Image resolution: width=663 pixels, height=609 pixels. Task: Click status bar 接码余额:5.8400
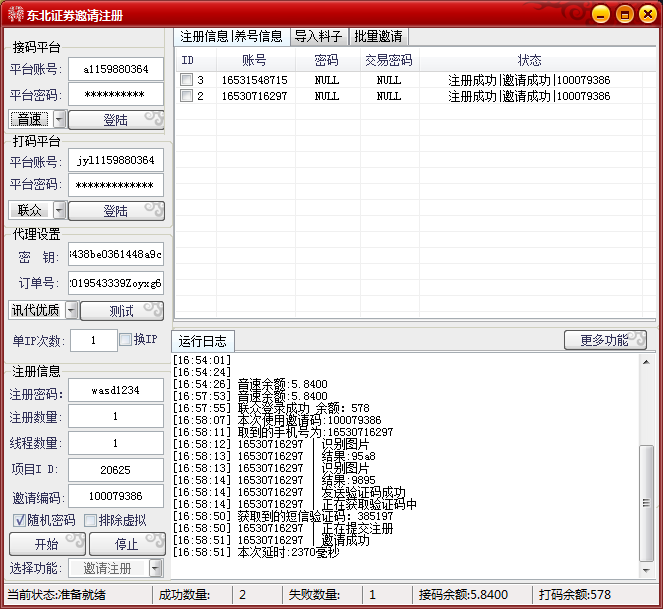point(463,595)
